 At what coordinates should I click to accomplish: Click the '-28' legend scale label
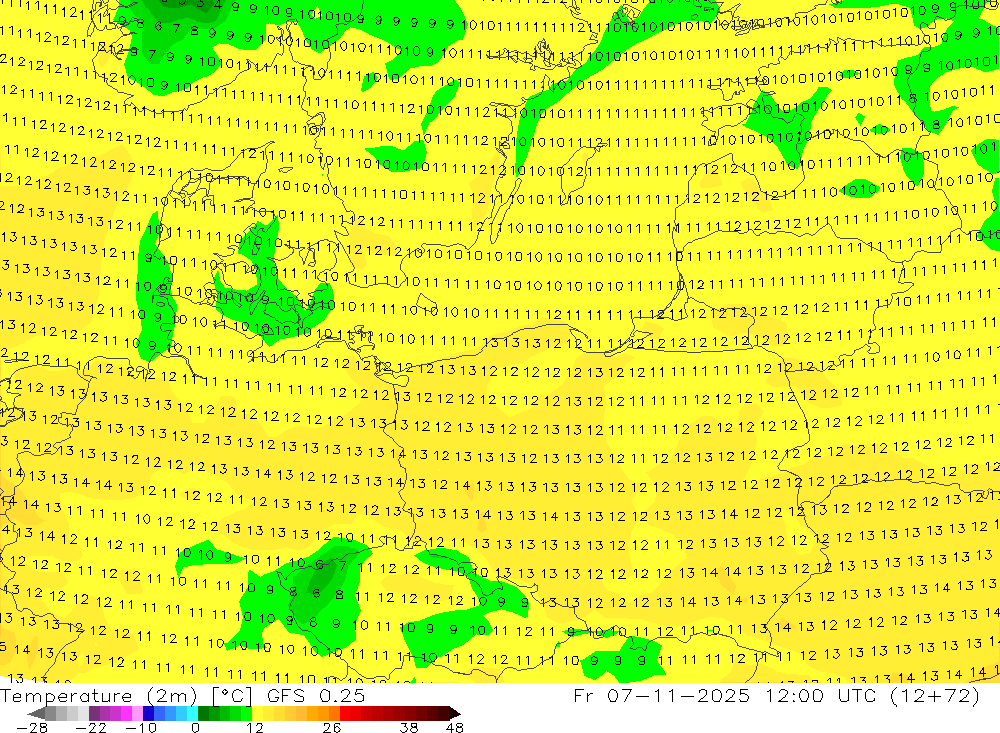point(32,727)
